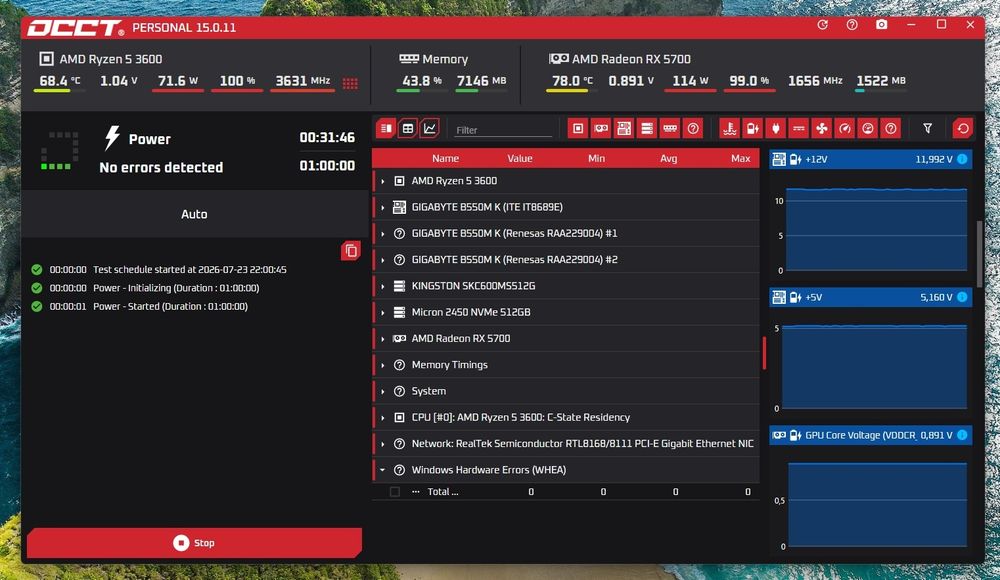Toggle the other-type readings filter
The height and width of the screenshot is (580, 1000).
coord(890,129)
